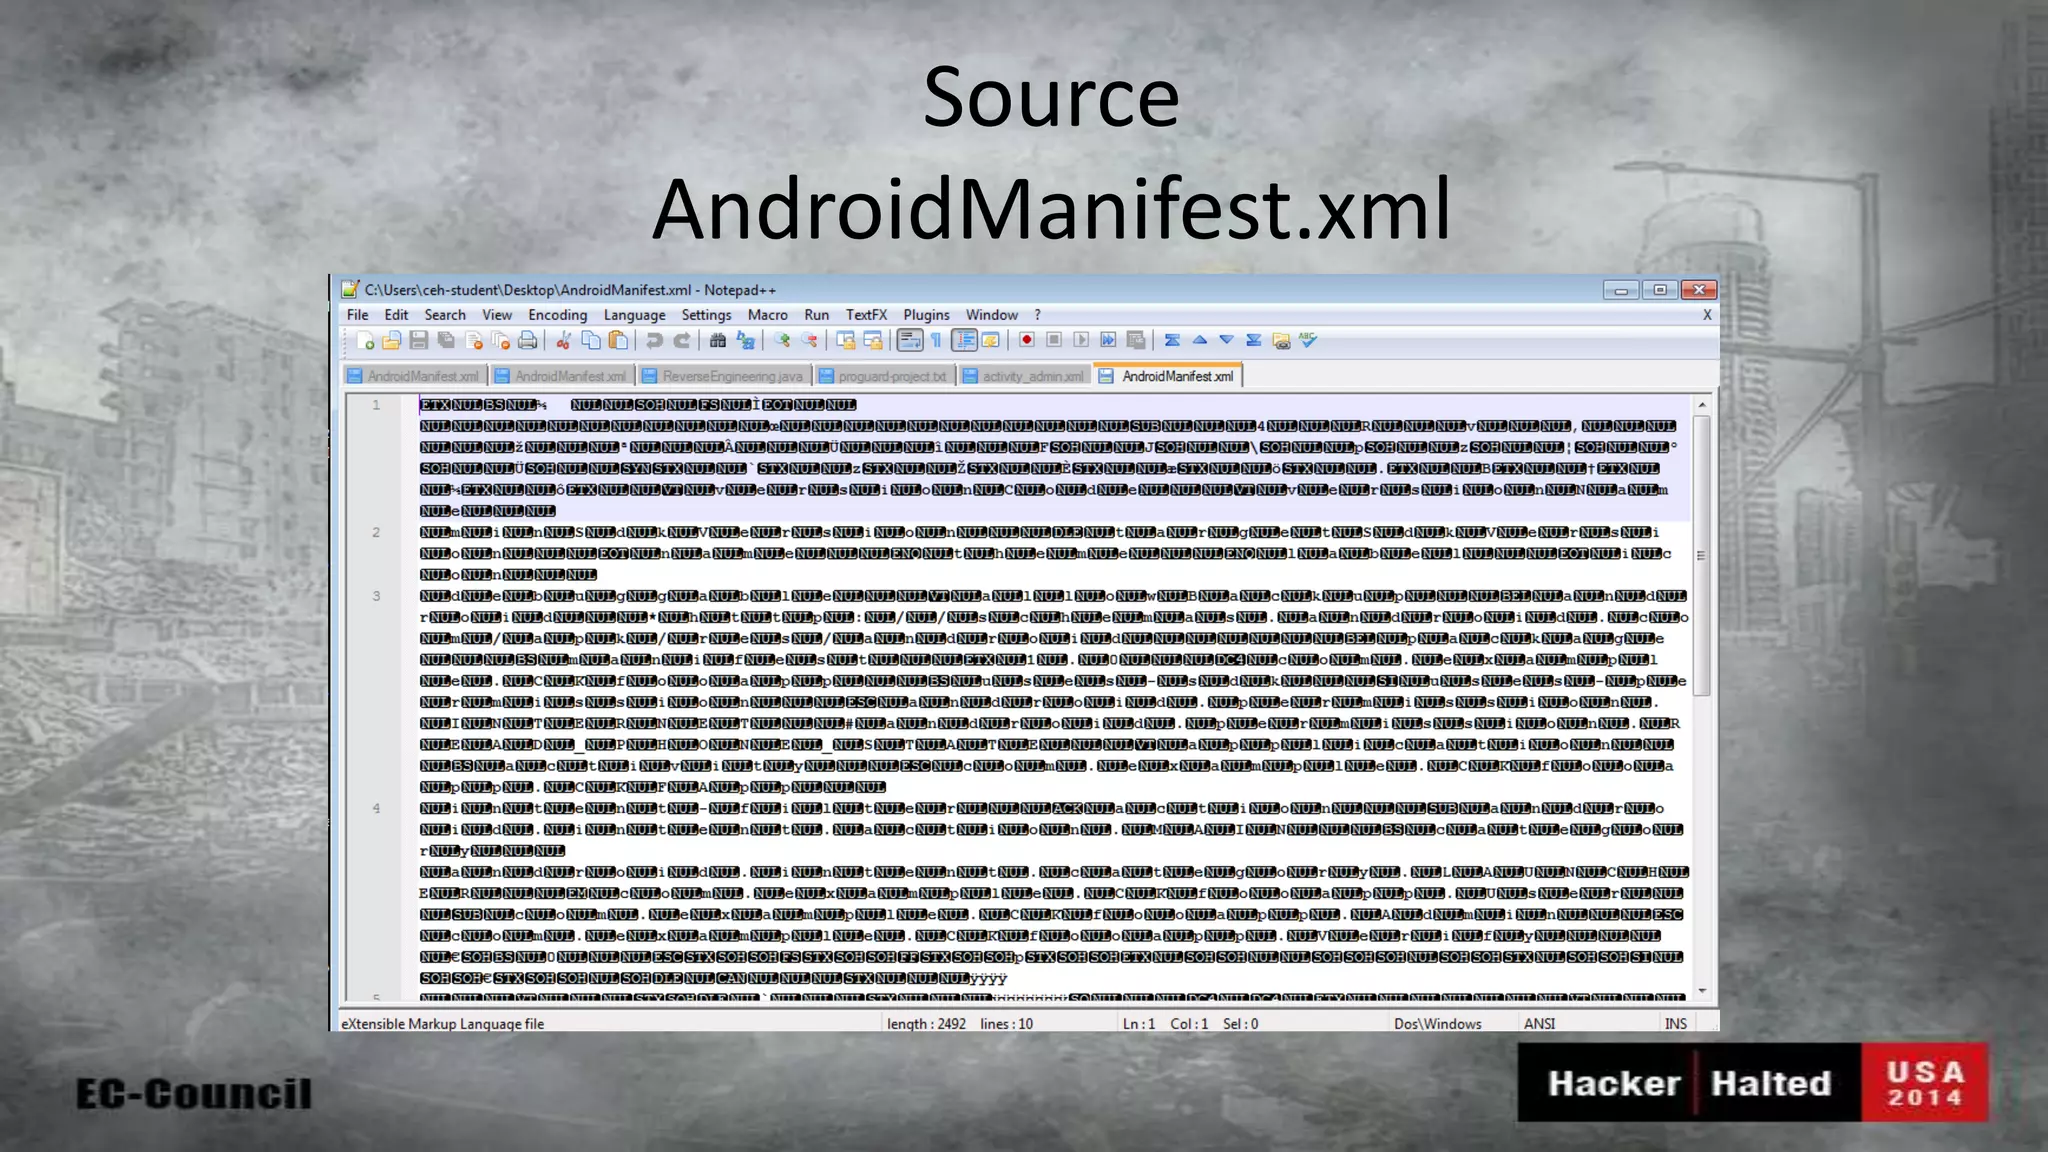Click the Stop Recording macro icon
This screenshot has height=1152, width=2048.
point(1054,341)
